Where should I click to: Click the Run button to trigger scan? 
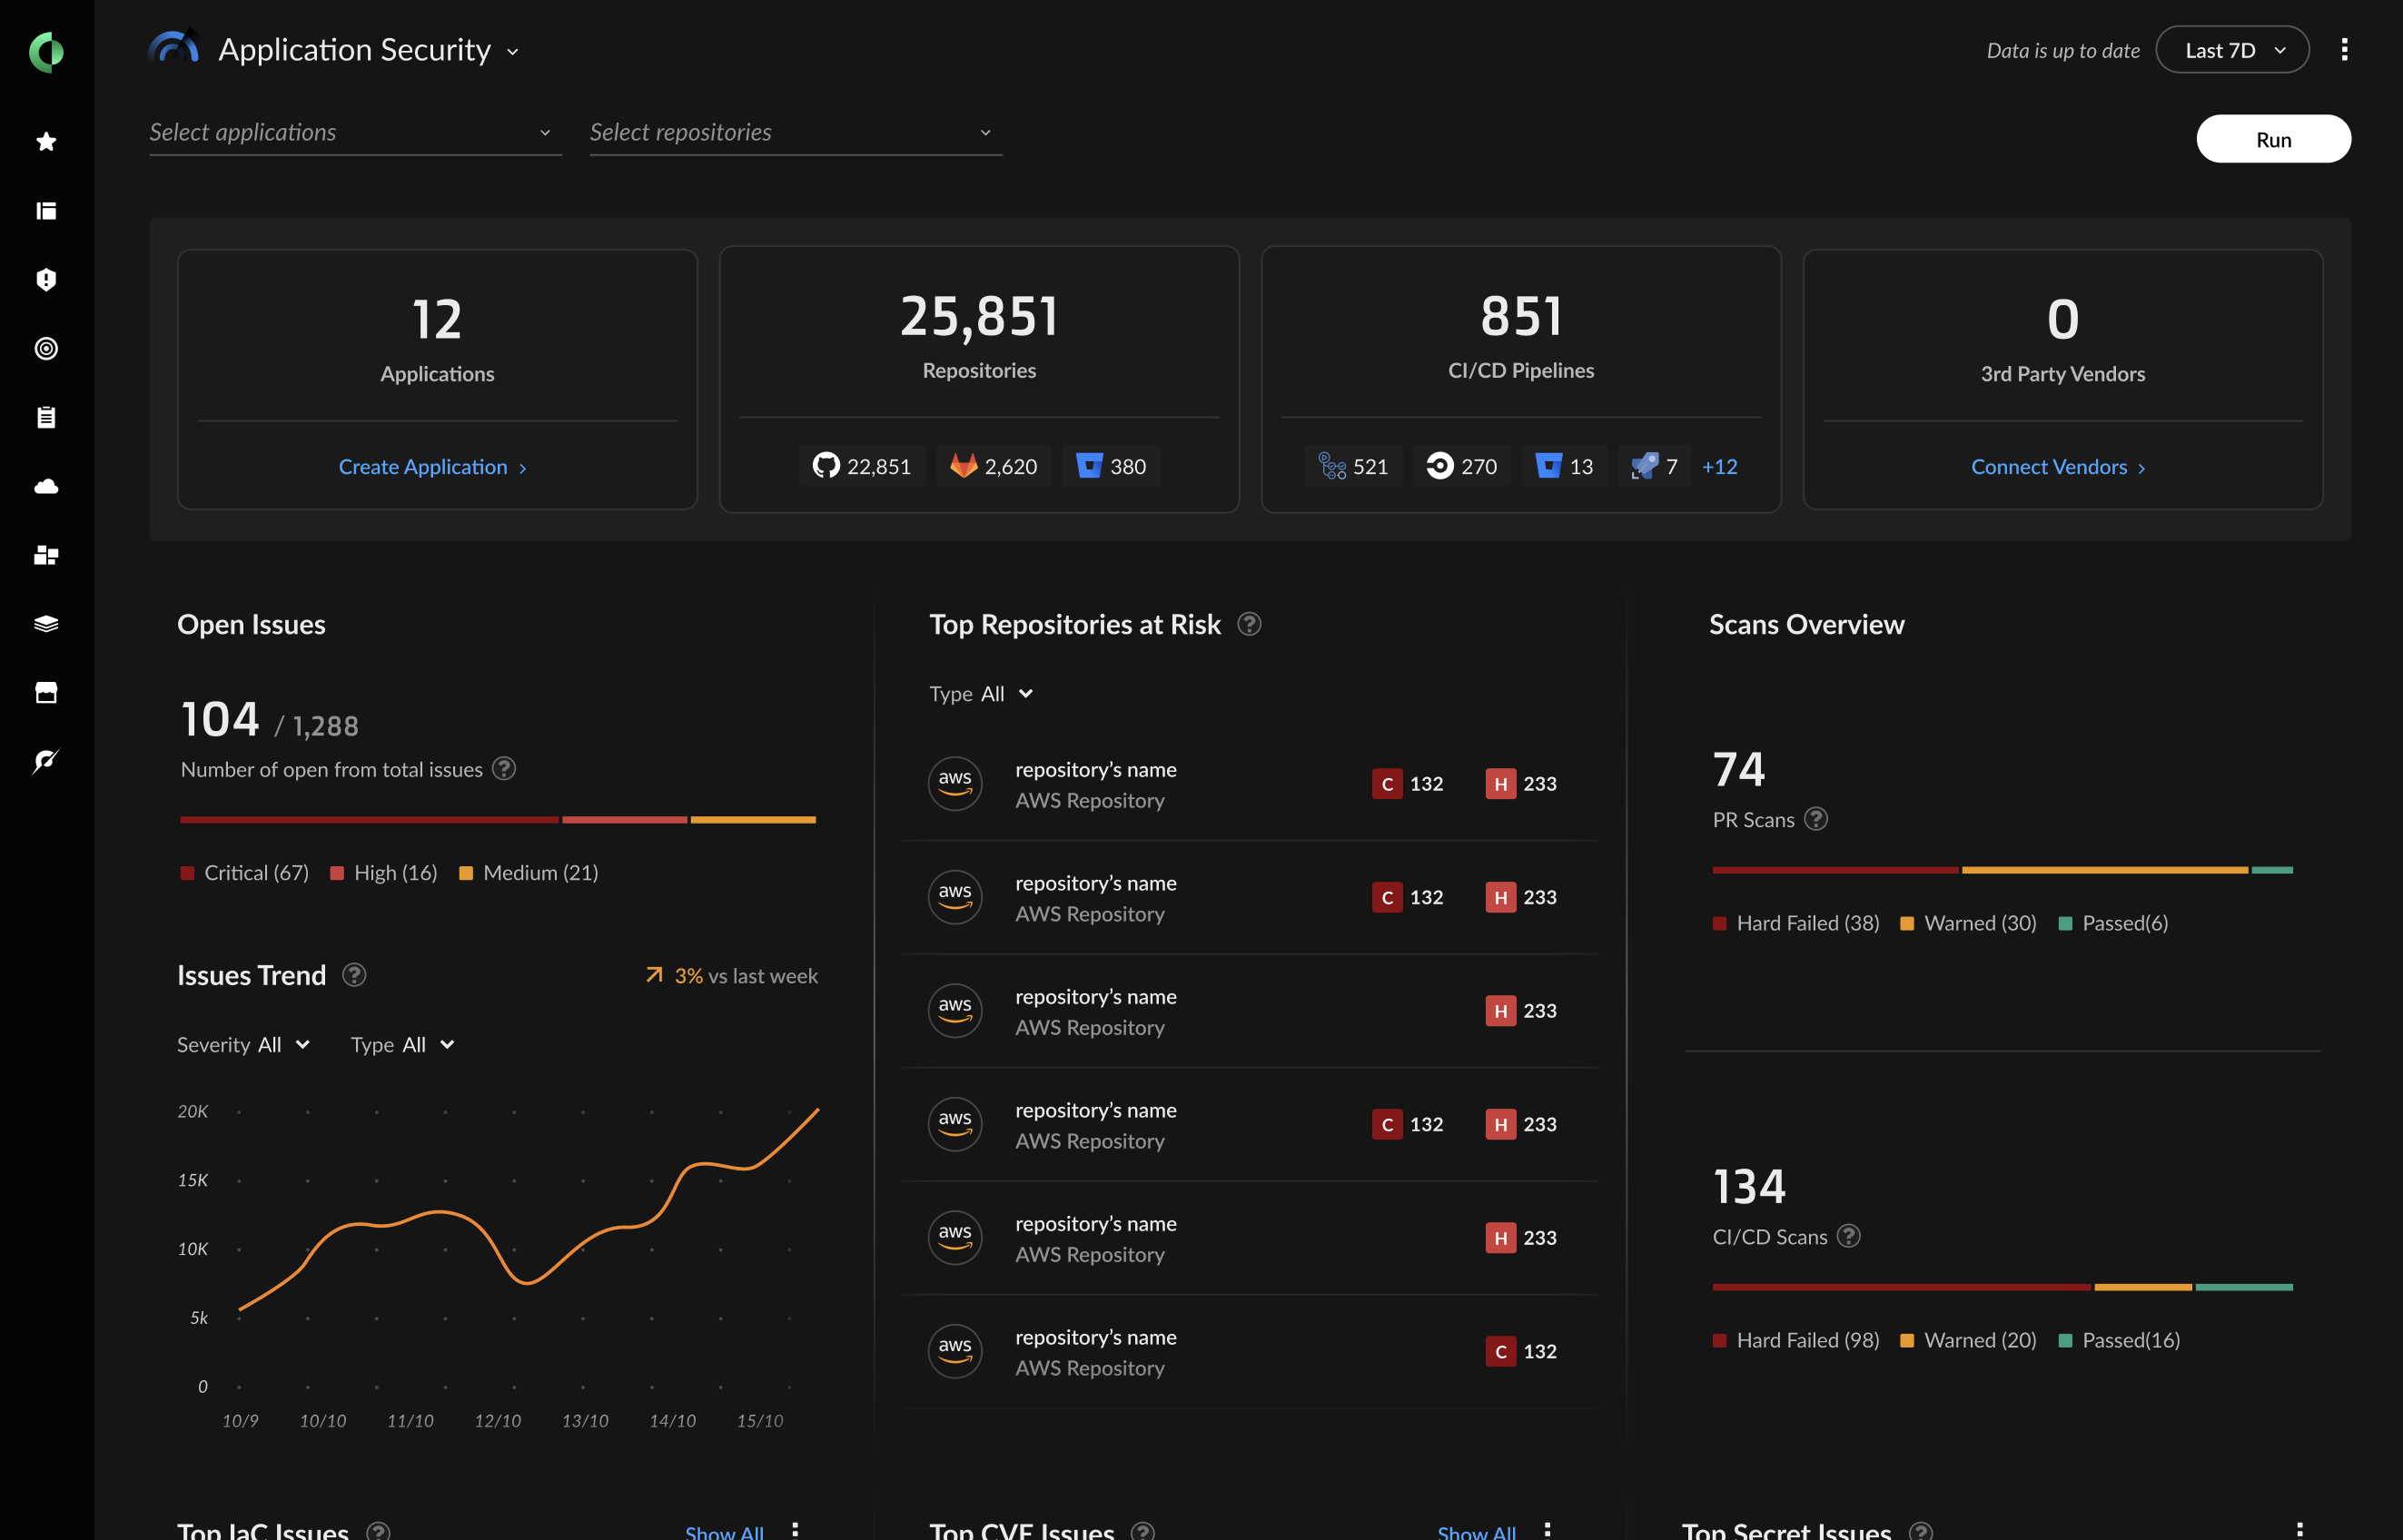[2271, 136]
